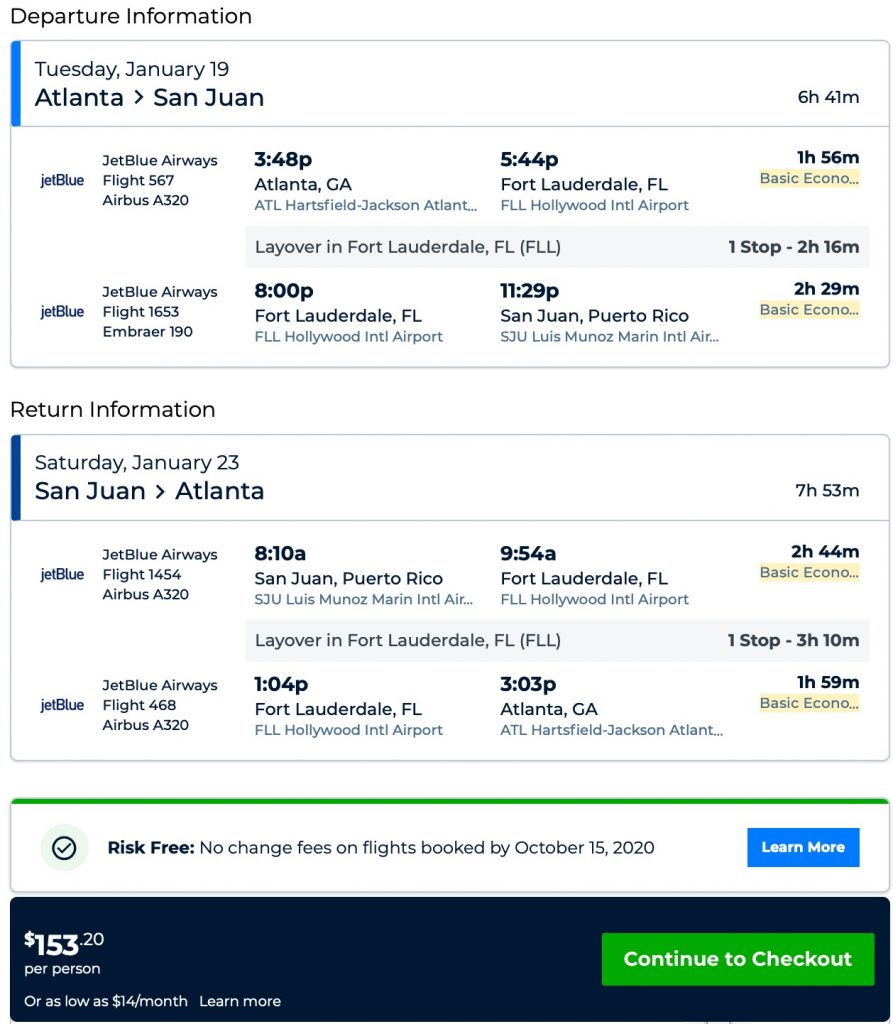Screen dimensions: 893x1024
Task: Click the return layover 3h 10m bar
Action: pos(557,640)
